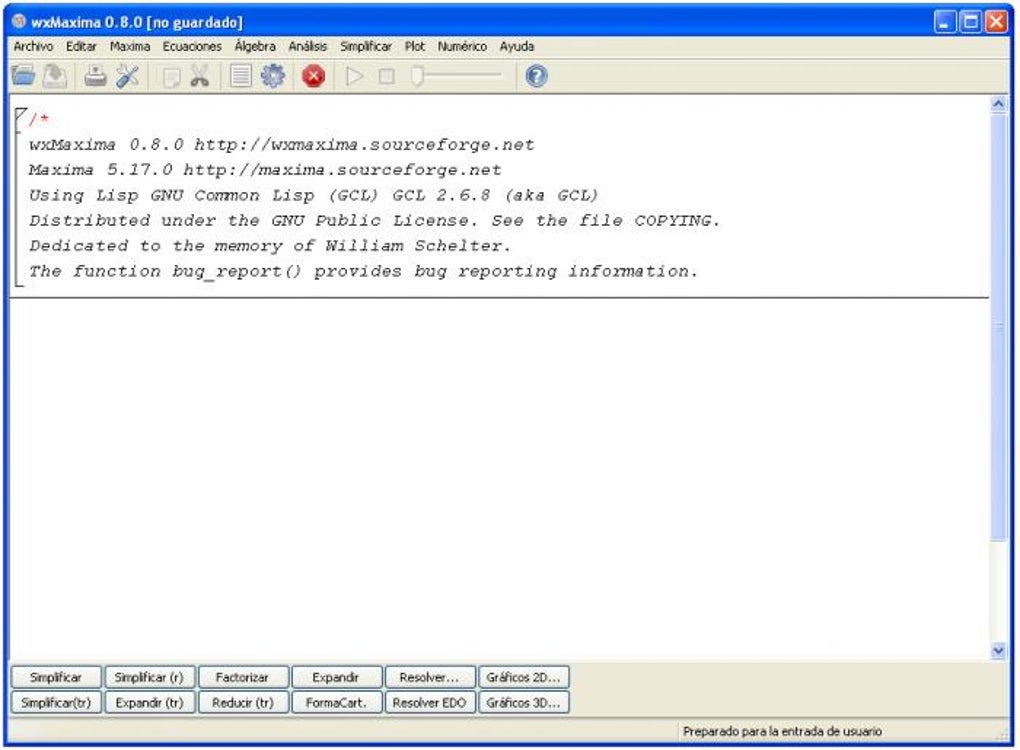This screenshot has width=1020, height=750.
Task: Click the line 'Dedicated to the memory of William Schelter.'
Action: point(270,247)
